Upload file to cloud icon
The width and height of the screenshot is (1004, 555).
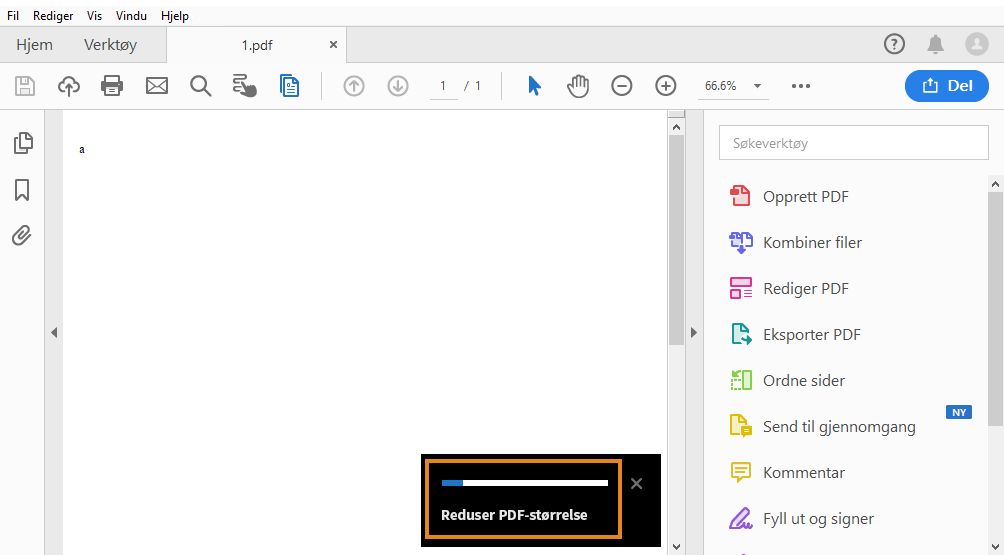click(69, 86)
